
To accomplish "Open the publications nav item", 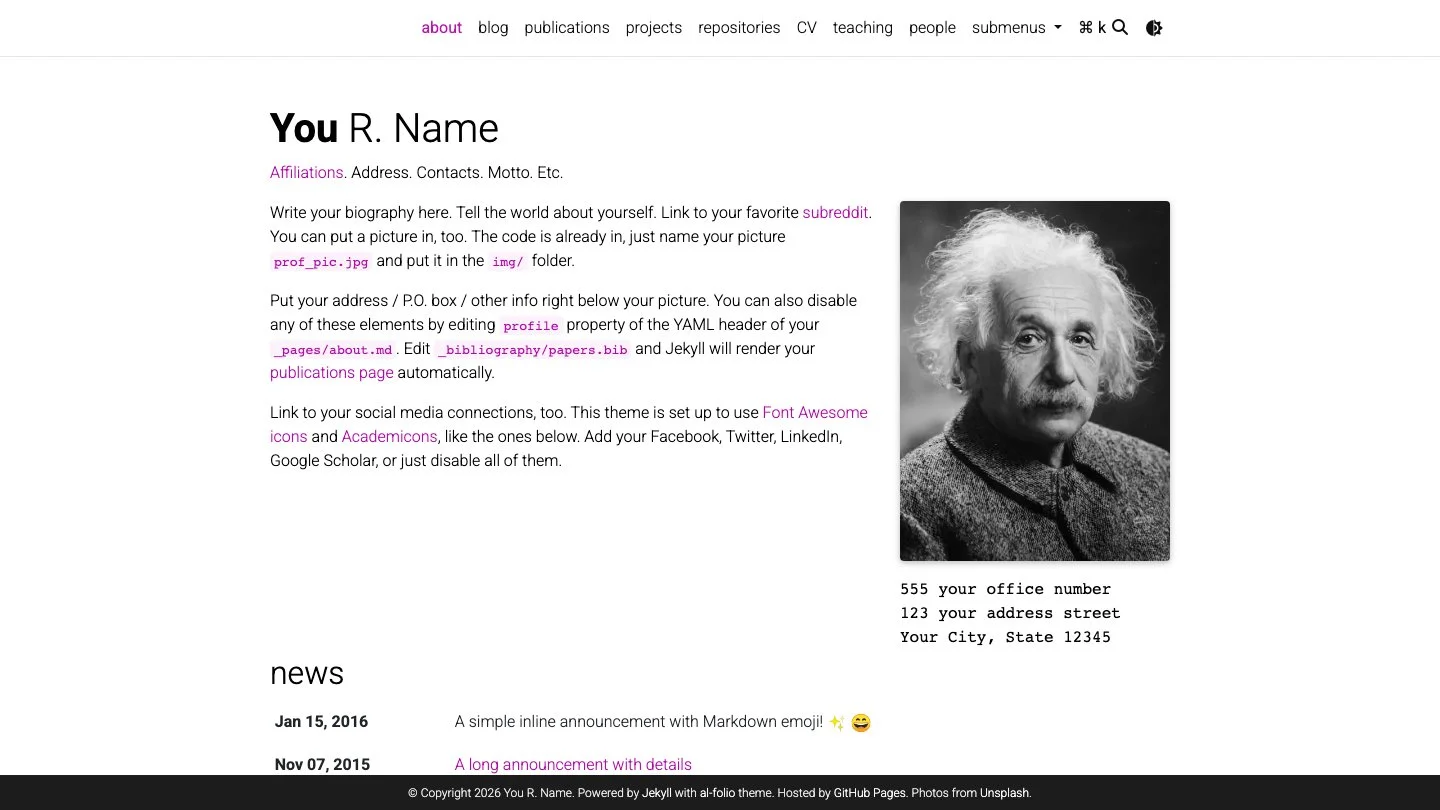I will [x=567, y=28].
